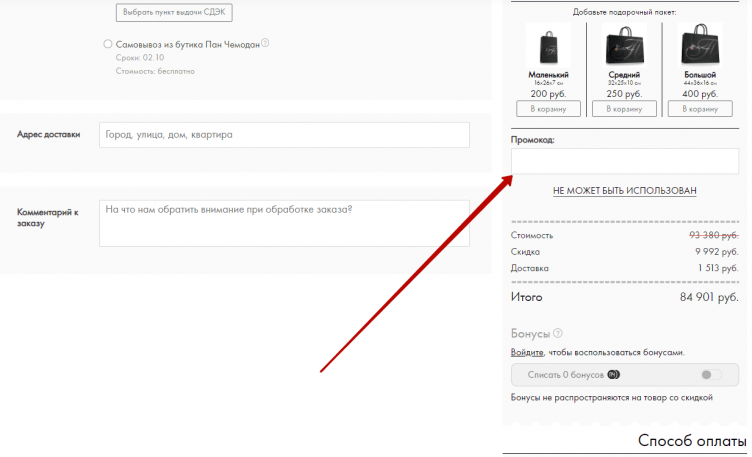Add Большой 400 руб. bag to cart
752x457 pixels.
point(699,108)
